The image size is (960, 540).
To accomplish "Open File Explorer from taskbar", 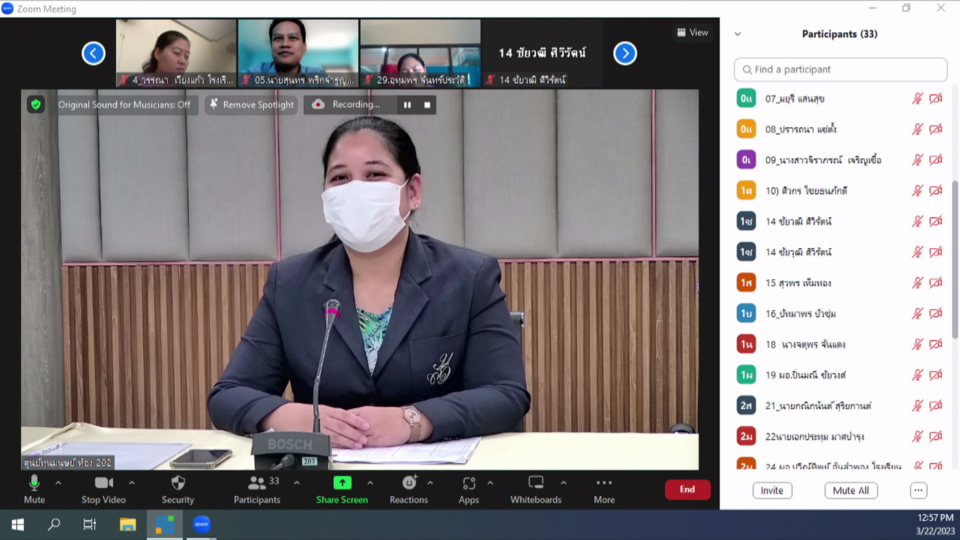I will (x=127, y=525).
